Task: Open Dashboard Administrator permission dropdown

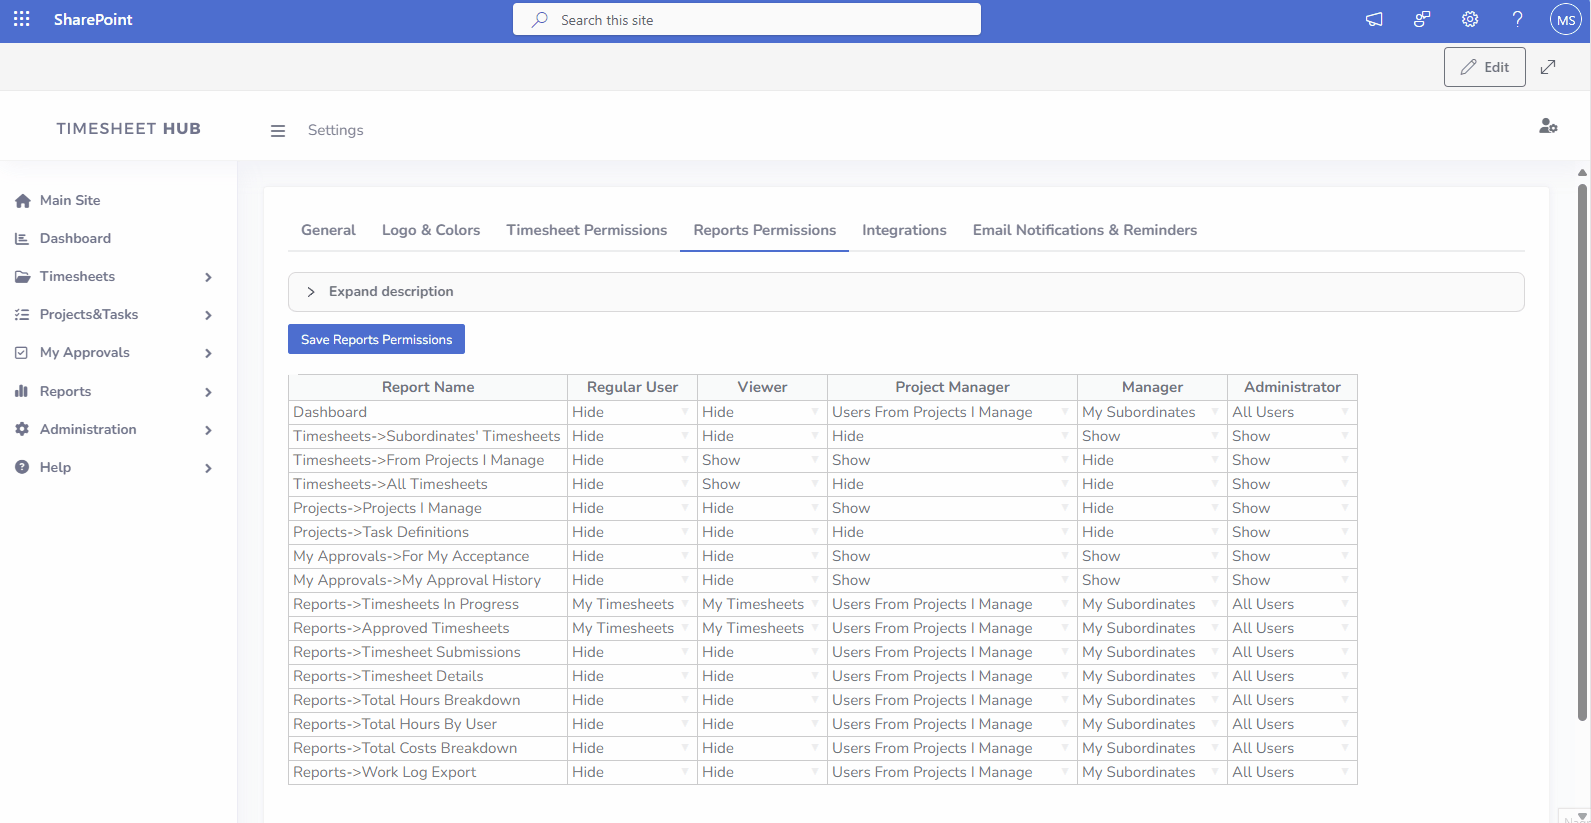Action: 1291,412
